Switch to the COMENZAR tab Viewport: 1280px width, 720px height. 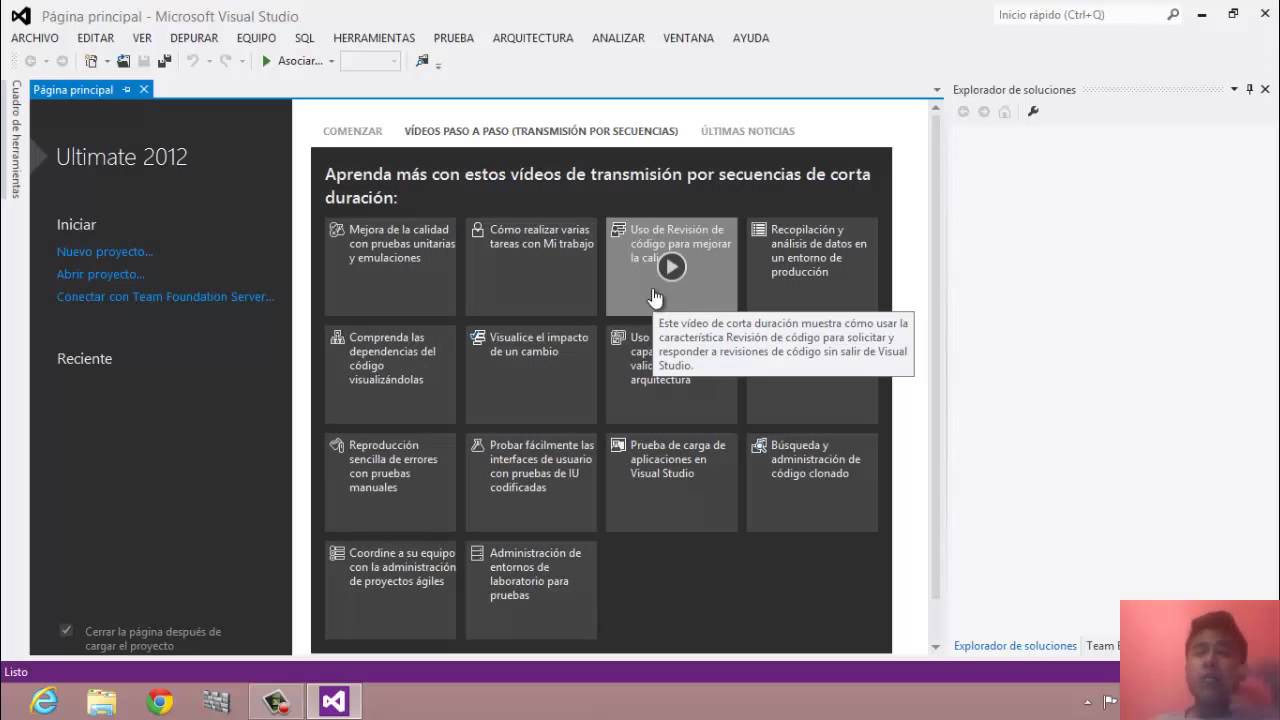(352, 131)
